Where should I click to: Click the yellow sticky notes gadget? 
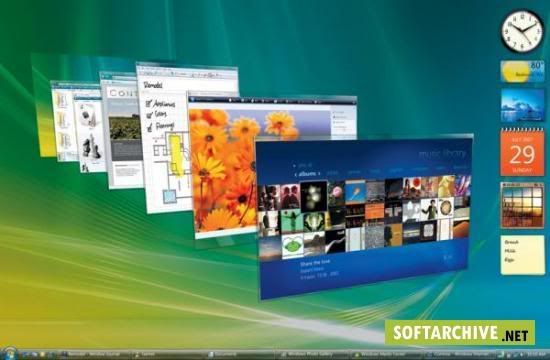[x=522, y=255]
